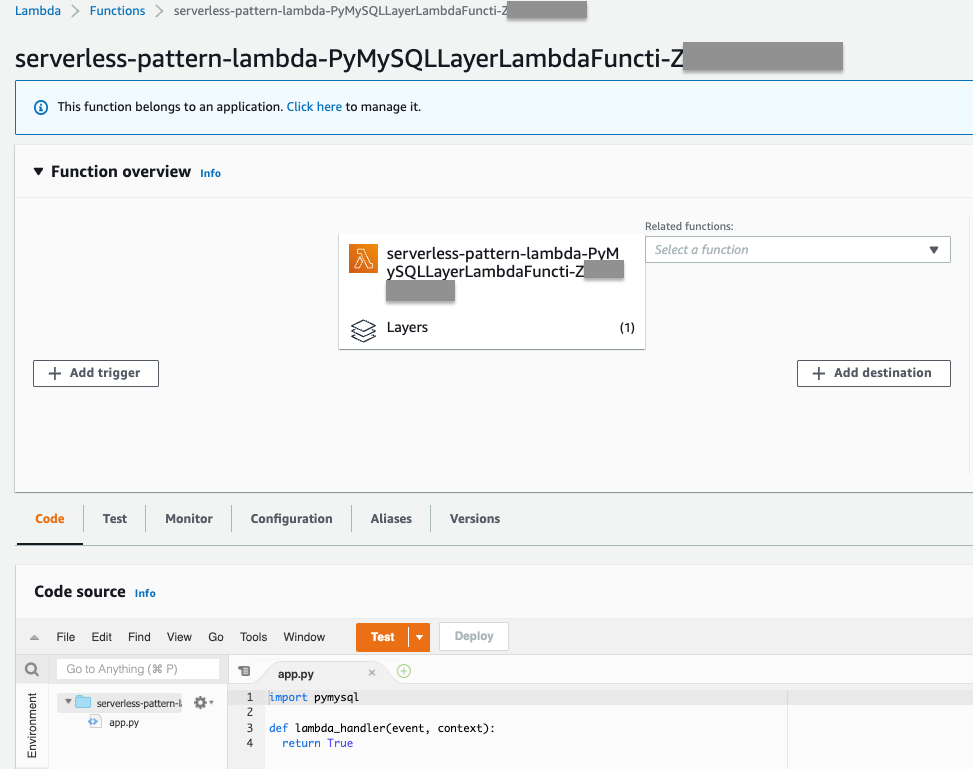Add new editor tab with plus icon
The image size is (973, 769).
tap(404, 671)
